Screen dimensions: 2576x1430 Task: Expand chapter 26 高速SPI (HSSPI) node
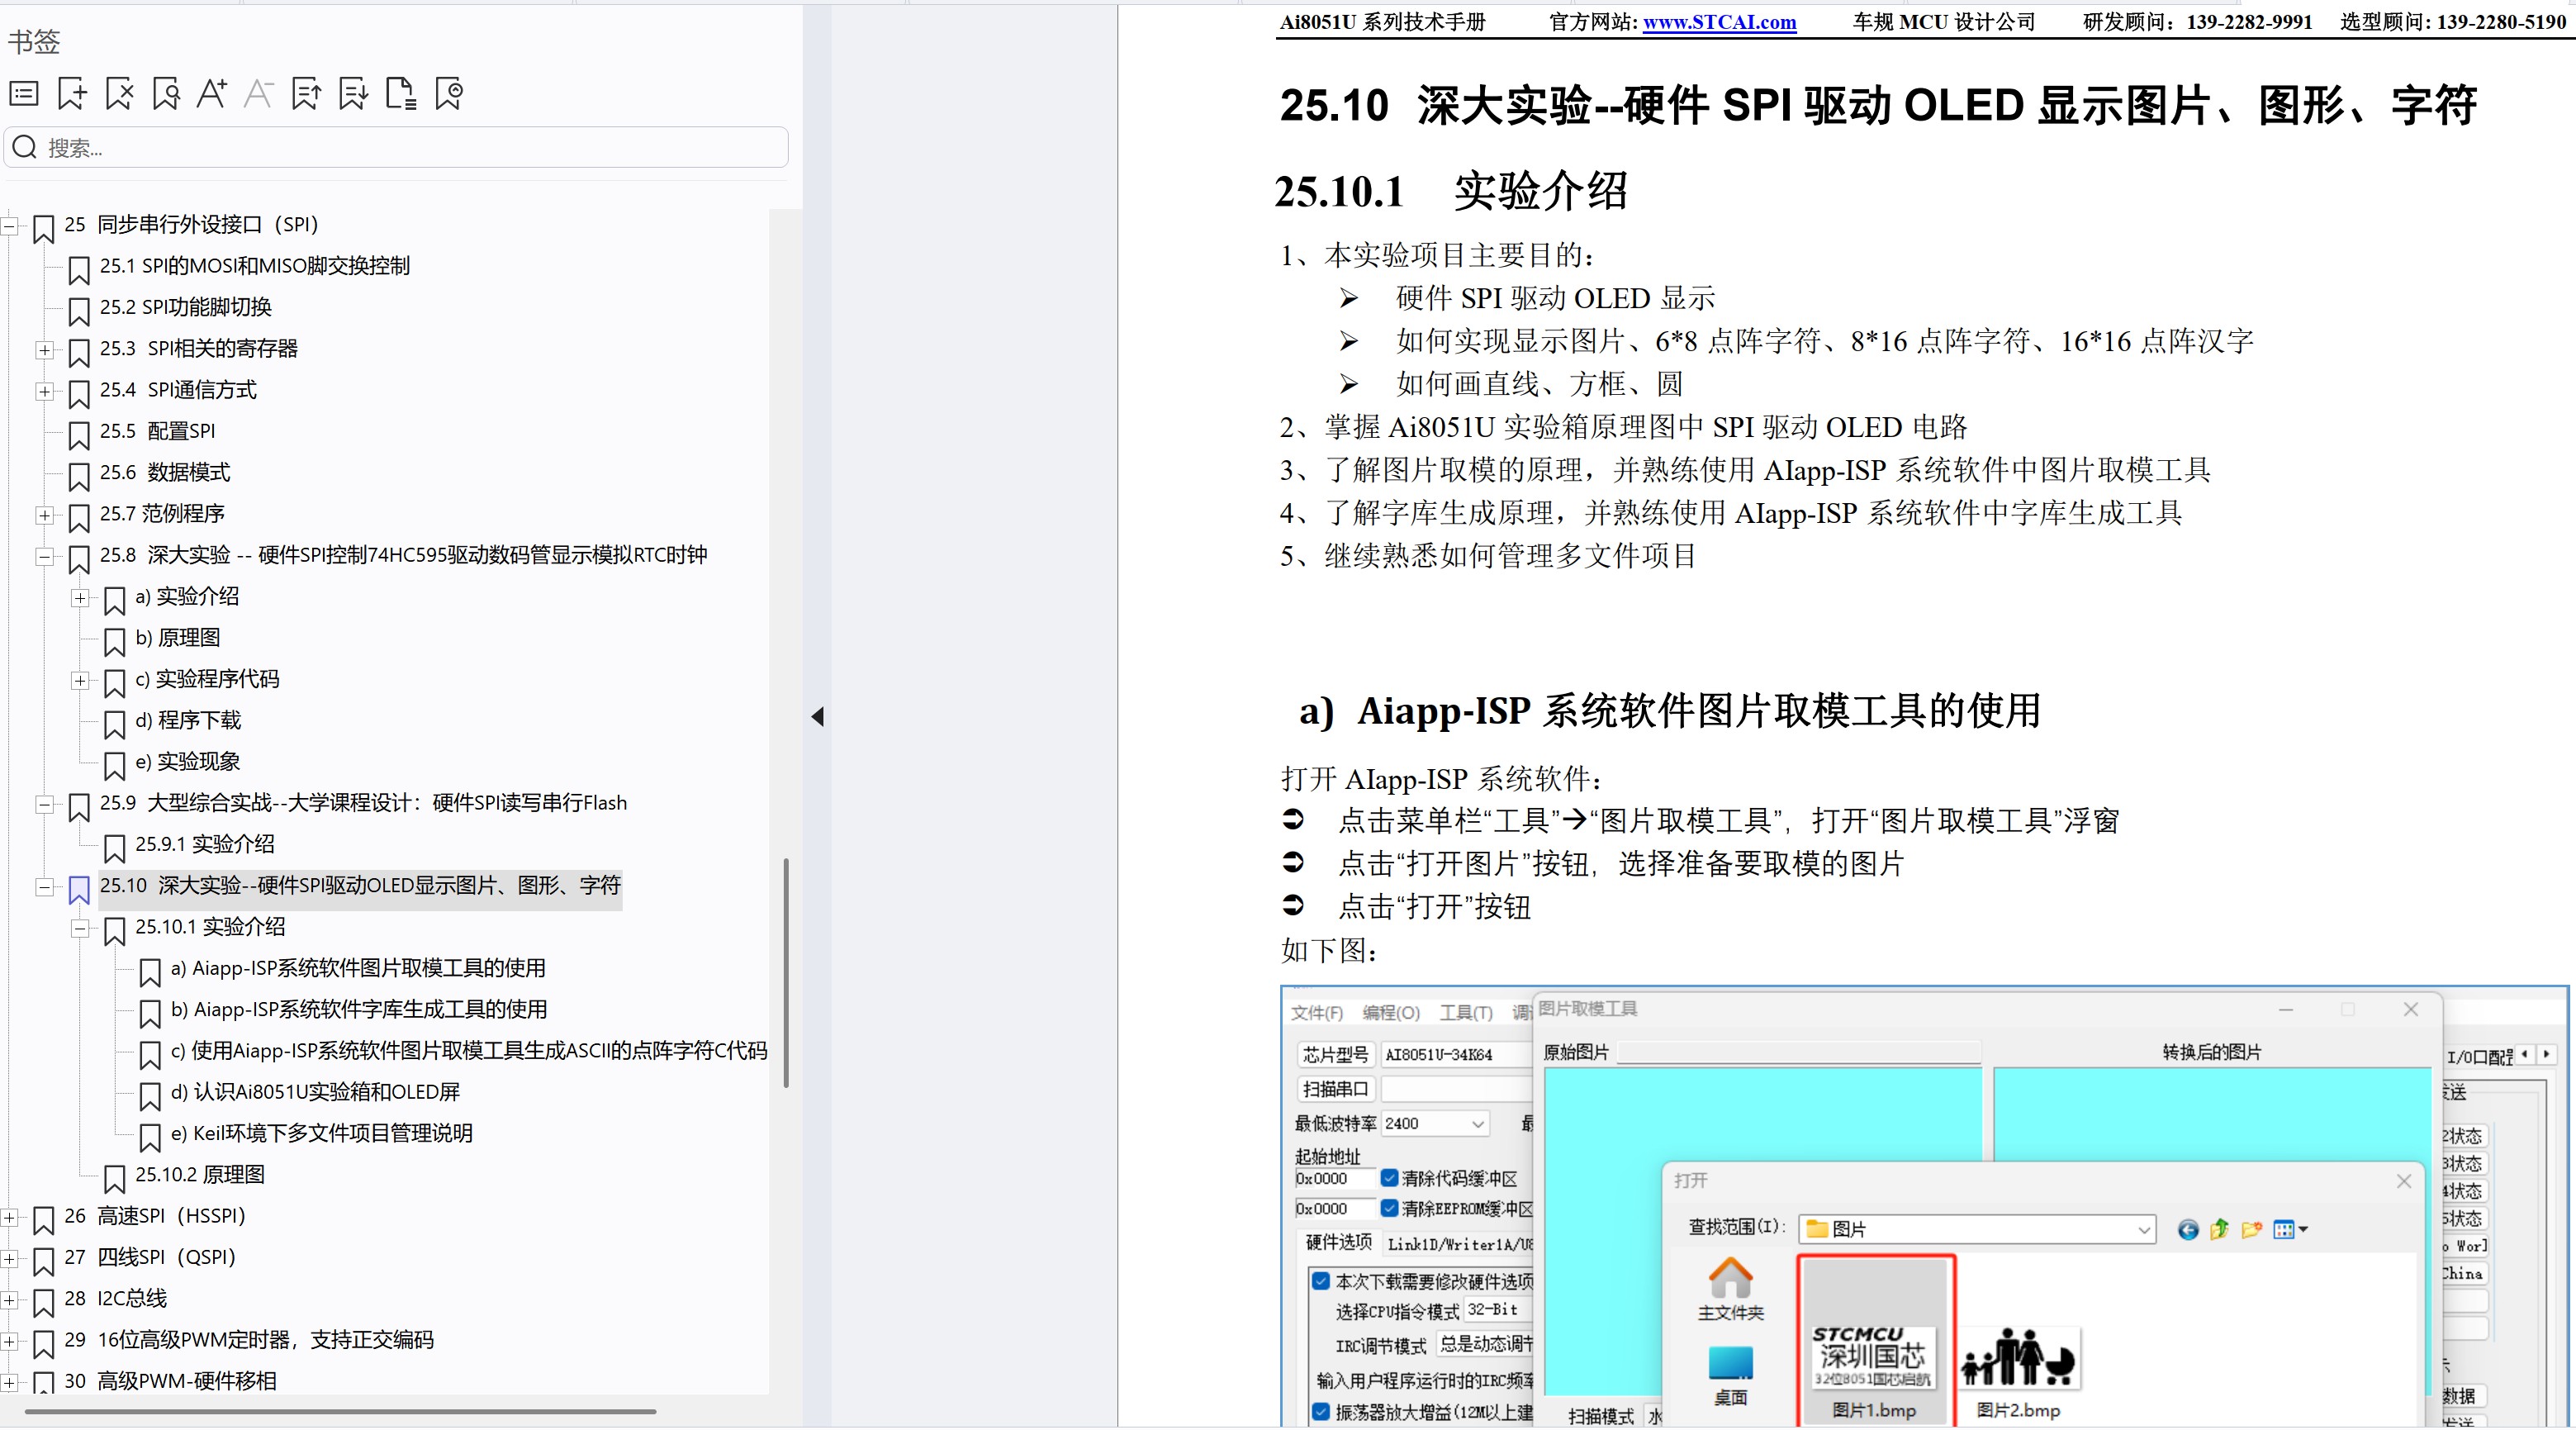pyautogui.click(x=8, y=1217)
